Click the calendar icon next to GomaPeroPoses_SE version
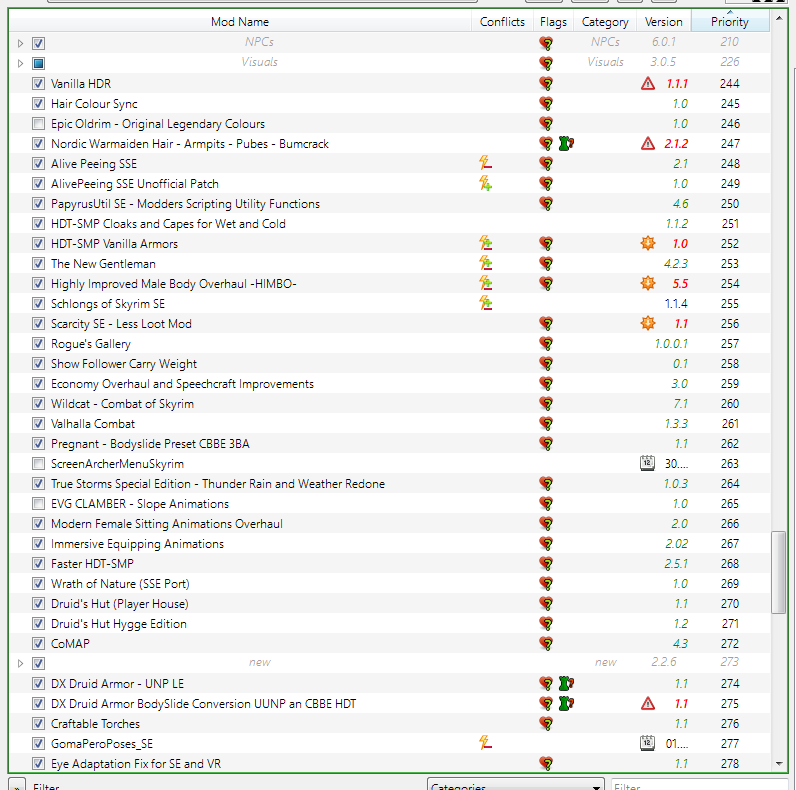The height and width of the screenshot is (790, 796). tap(647, 743)
